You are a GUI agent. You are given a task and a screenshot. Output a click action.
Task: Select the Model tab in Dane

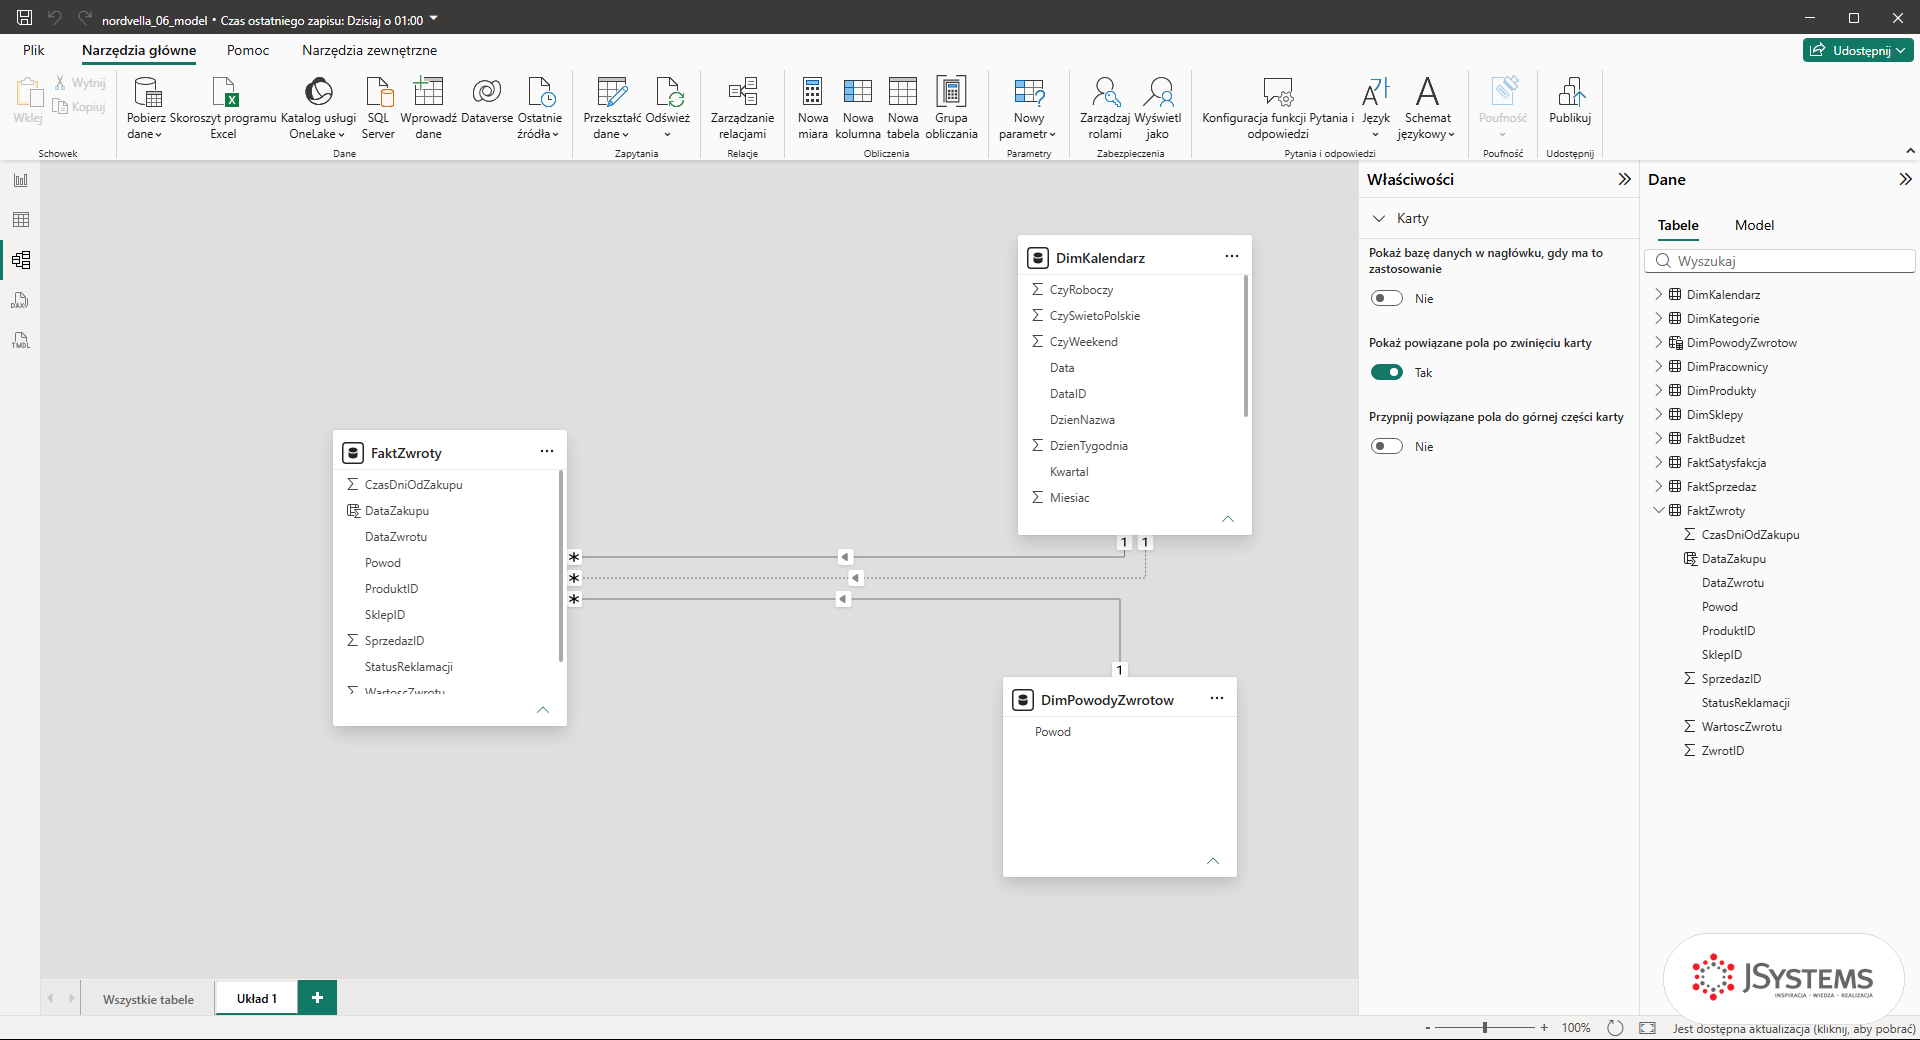click(x=1754, y=225)
